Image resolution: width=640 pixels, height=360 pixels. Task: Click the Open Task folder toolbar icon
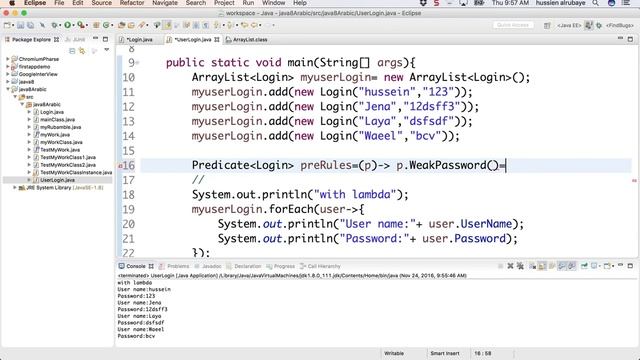pos(131,25)
